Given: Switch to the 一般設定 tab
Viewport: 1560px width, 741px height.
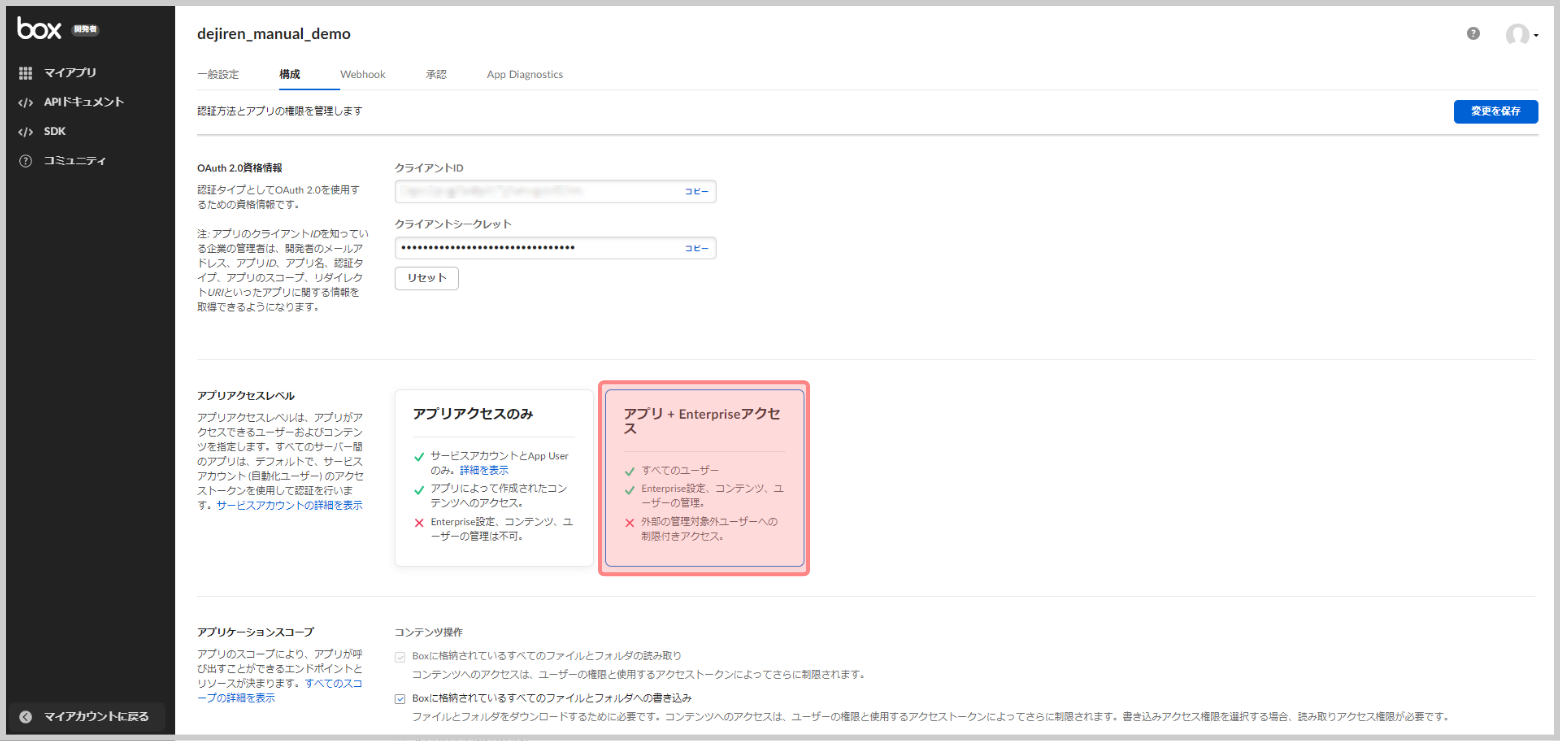Looking at the screenshot, I should coord(218,74).
